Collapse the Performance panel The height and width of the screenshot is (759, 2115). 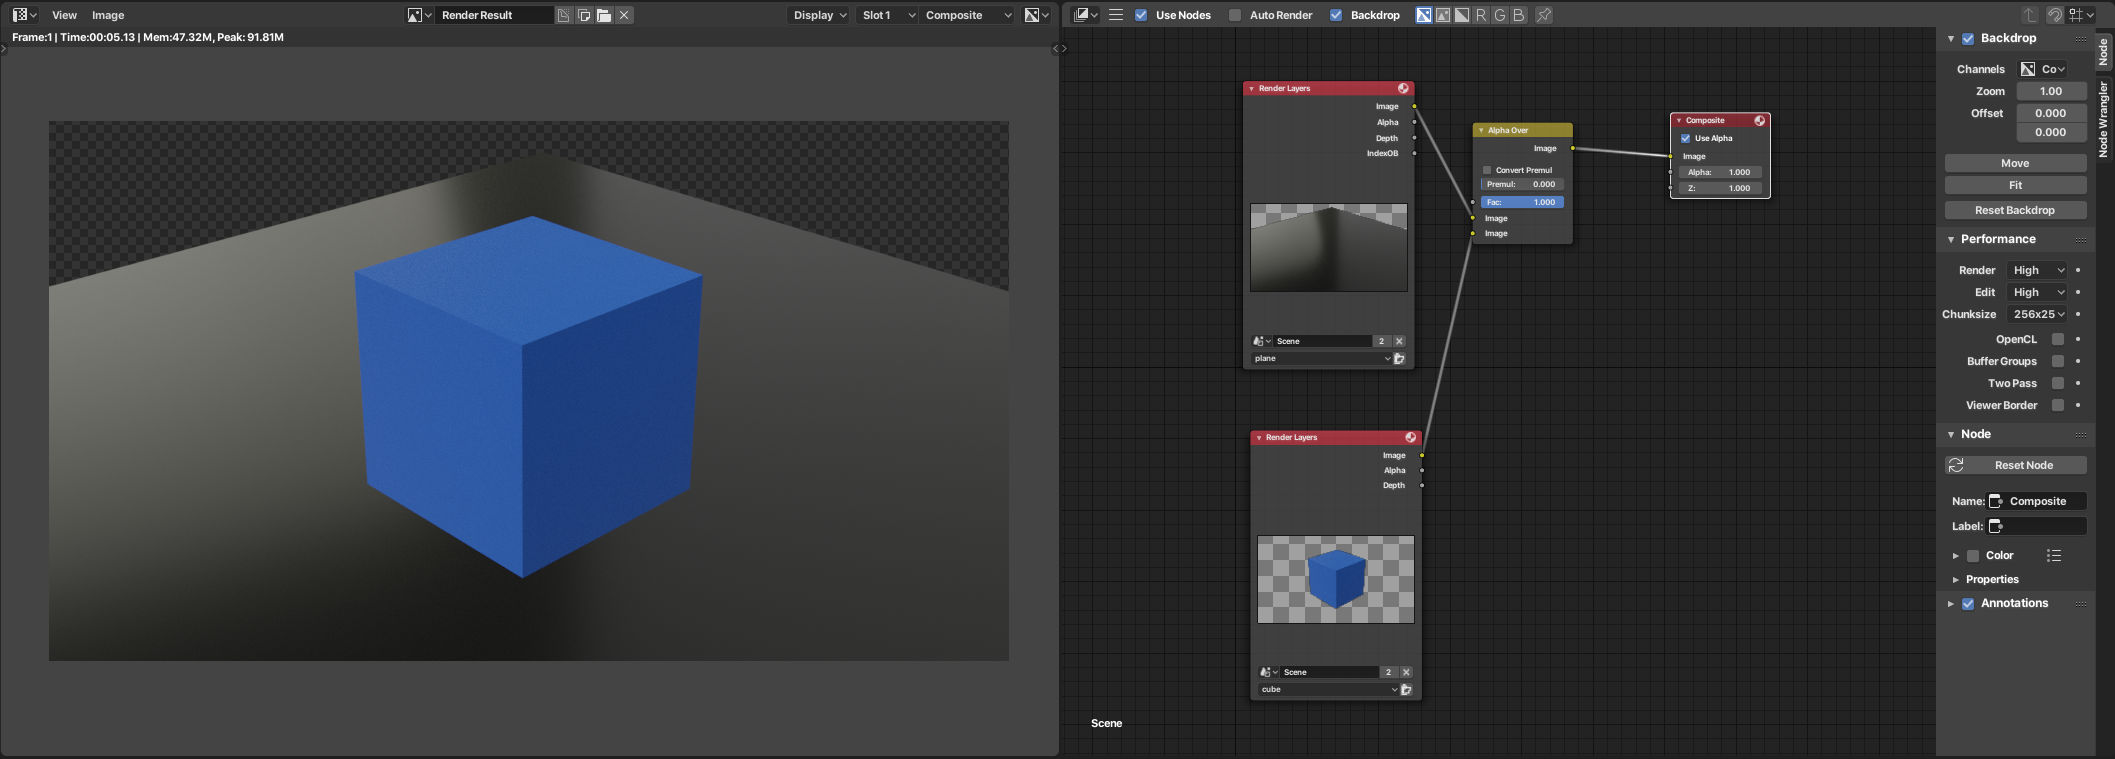[1951, 239]
